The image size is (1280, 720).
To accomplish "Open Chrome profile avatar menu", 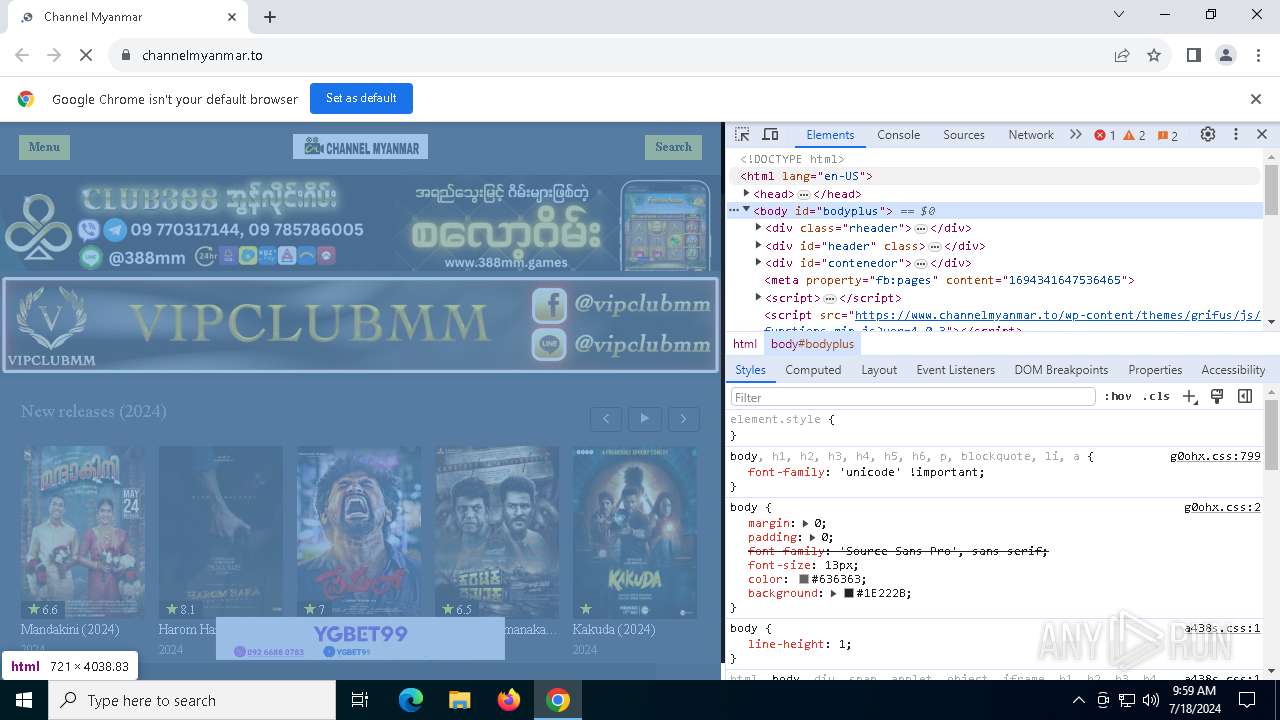I will (1226, 55).
